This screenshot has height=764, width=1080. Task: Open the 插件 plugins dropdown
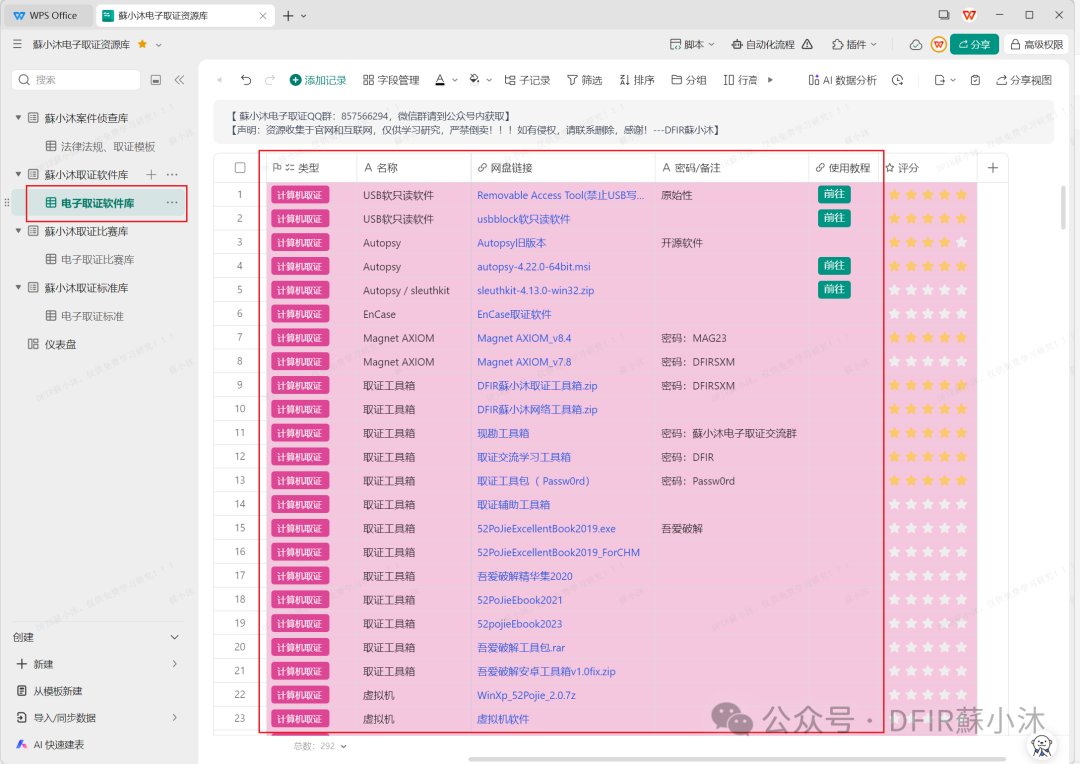pos(855,44)
